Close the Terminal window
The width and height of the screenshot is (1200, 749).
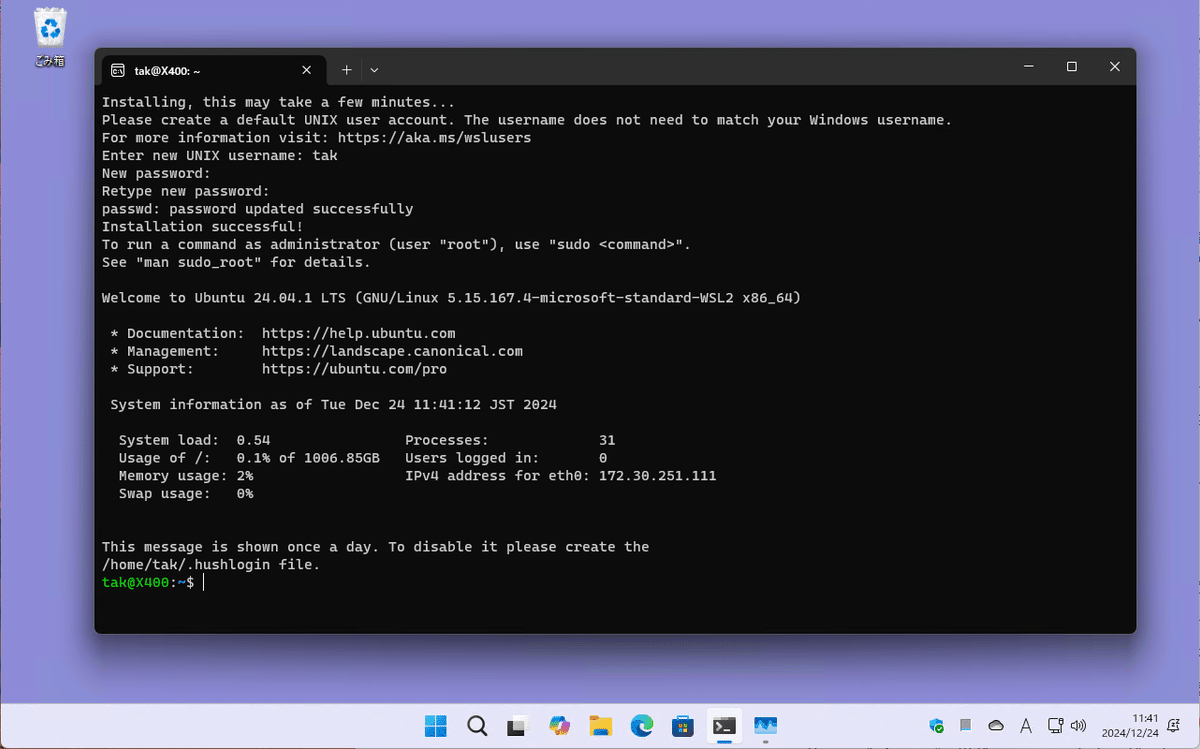1114,66
